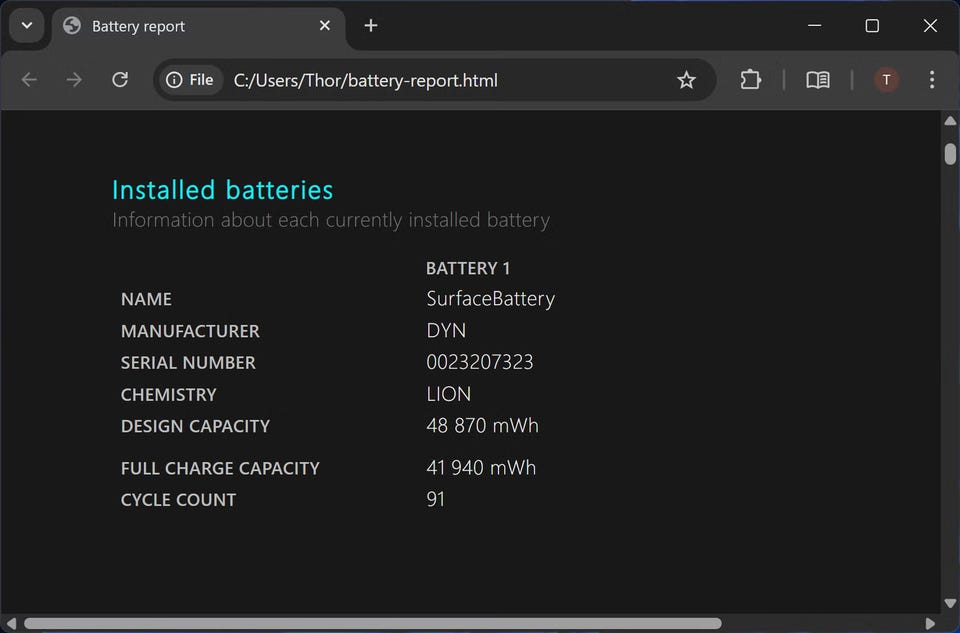This screenshot has height=633, width=960.
Task: Click the browser forward arrow
Action: click(x=74, y=80)
